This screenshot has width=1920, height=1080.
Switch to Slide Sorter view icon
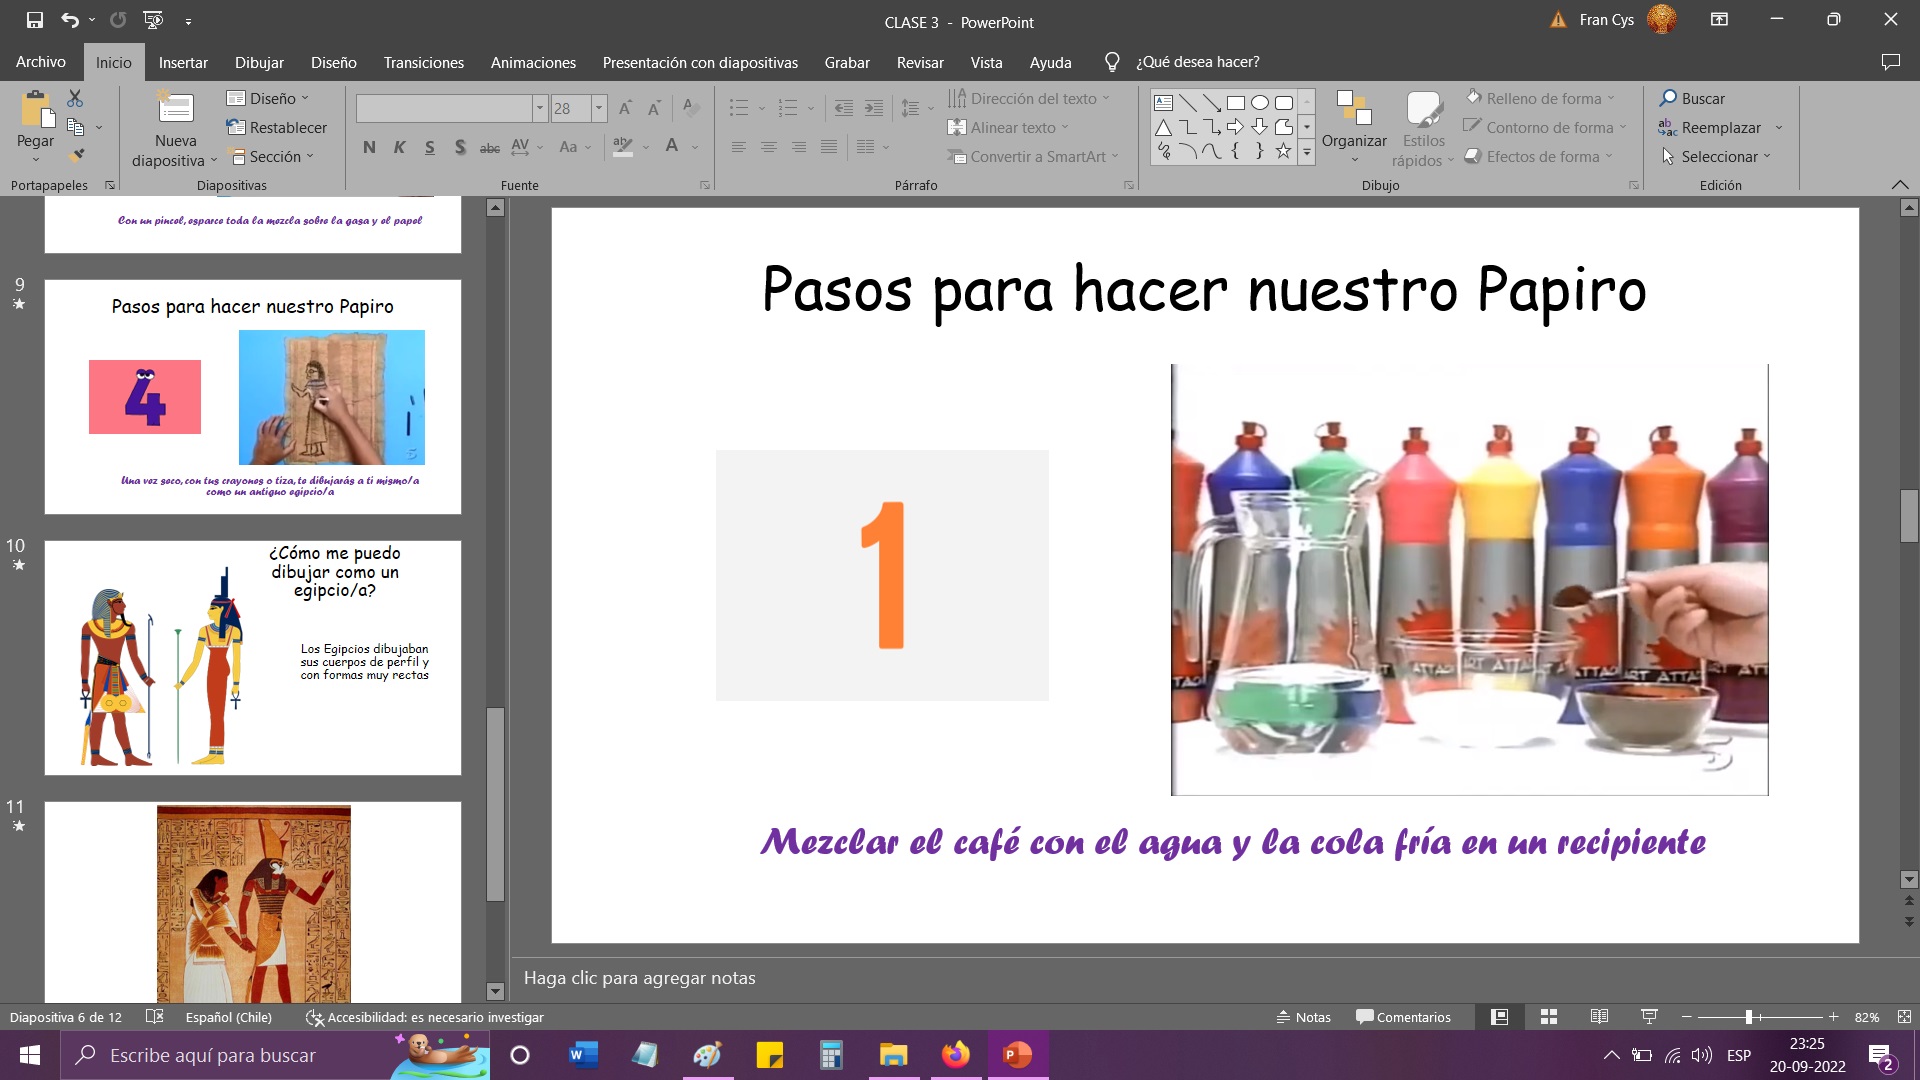(x=1549, y=1017)
